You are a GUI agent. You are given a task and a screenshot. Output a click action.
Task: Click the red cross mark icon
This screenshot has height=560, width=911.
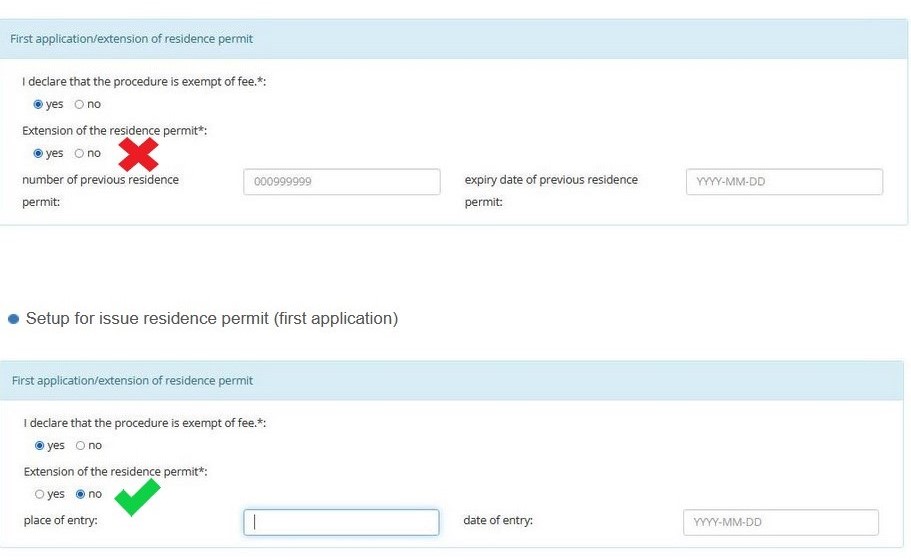(138, 155)
